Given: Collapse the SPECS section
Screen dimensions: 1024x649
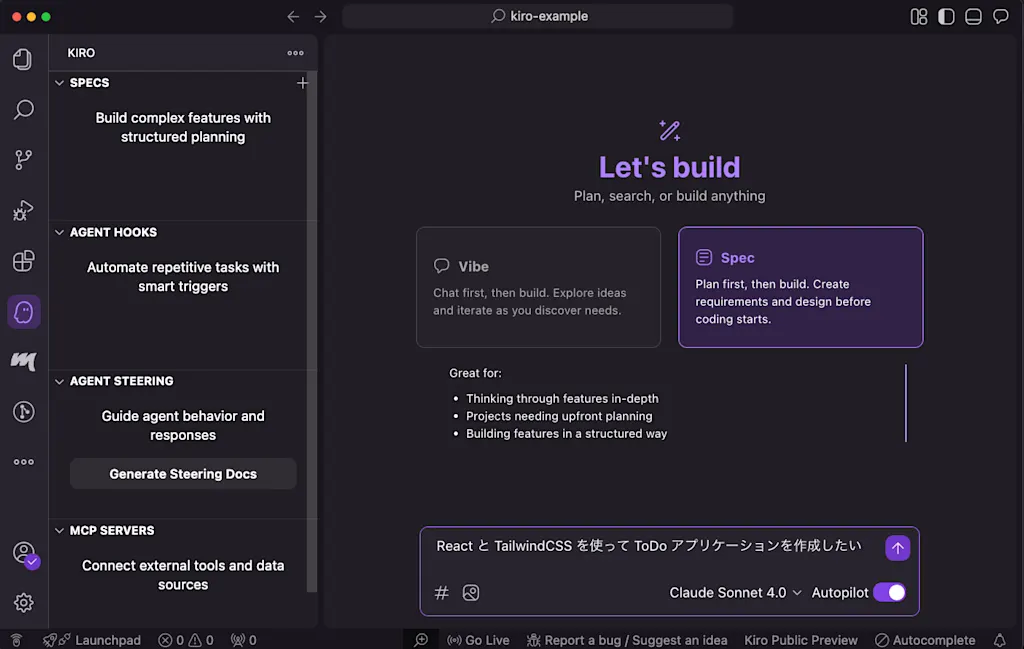Looking at the screenshot, I should (x=59, y=83).
